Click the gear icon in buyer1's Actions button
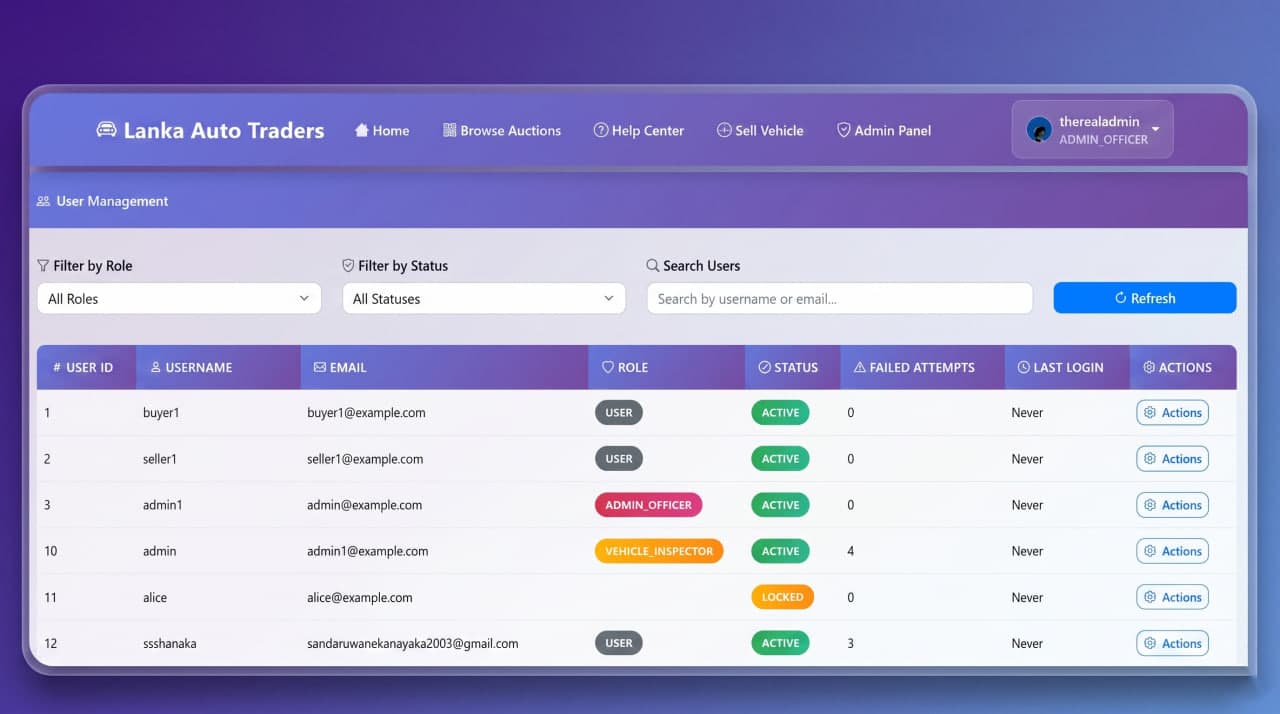Screen dimensions: 1280x714 coord(1150,413)
